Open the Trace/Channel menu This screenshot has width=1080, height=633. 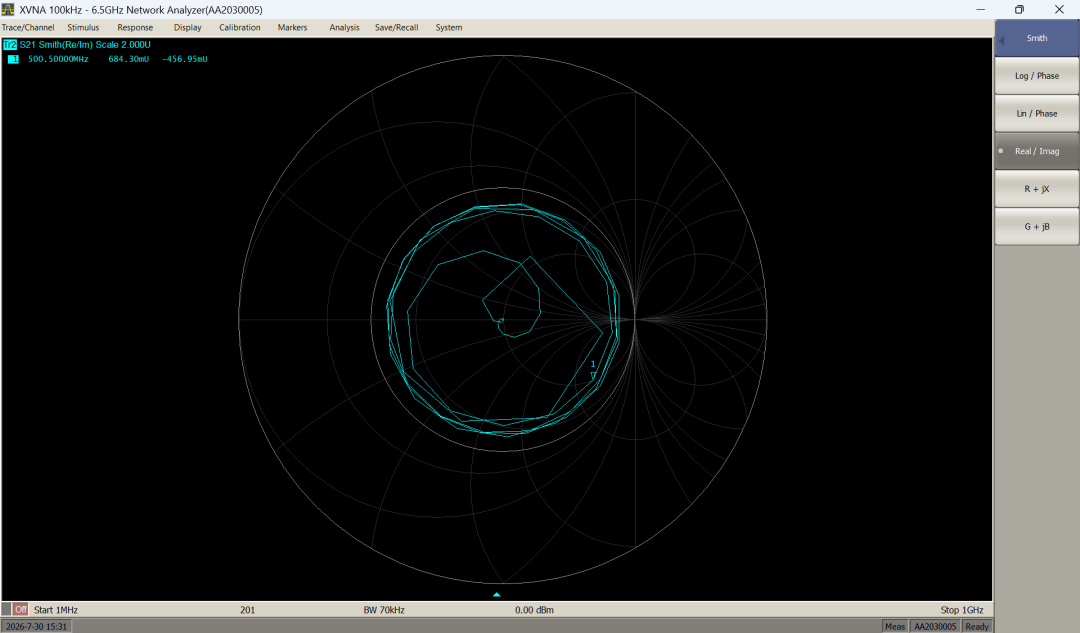(28, 28)
